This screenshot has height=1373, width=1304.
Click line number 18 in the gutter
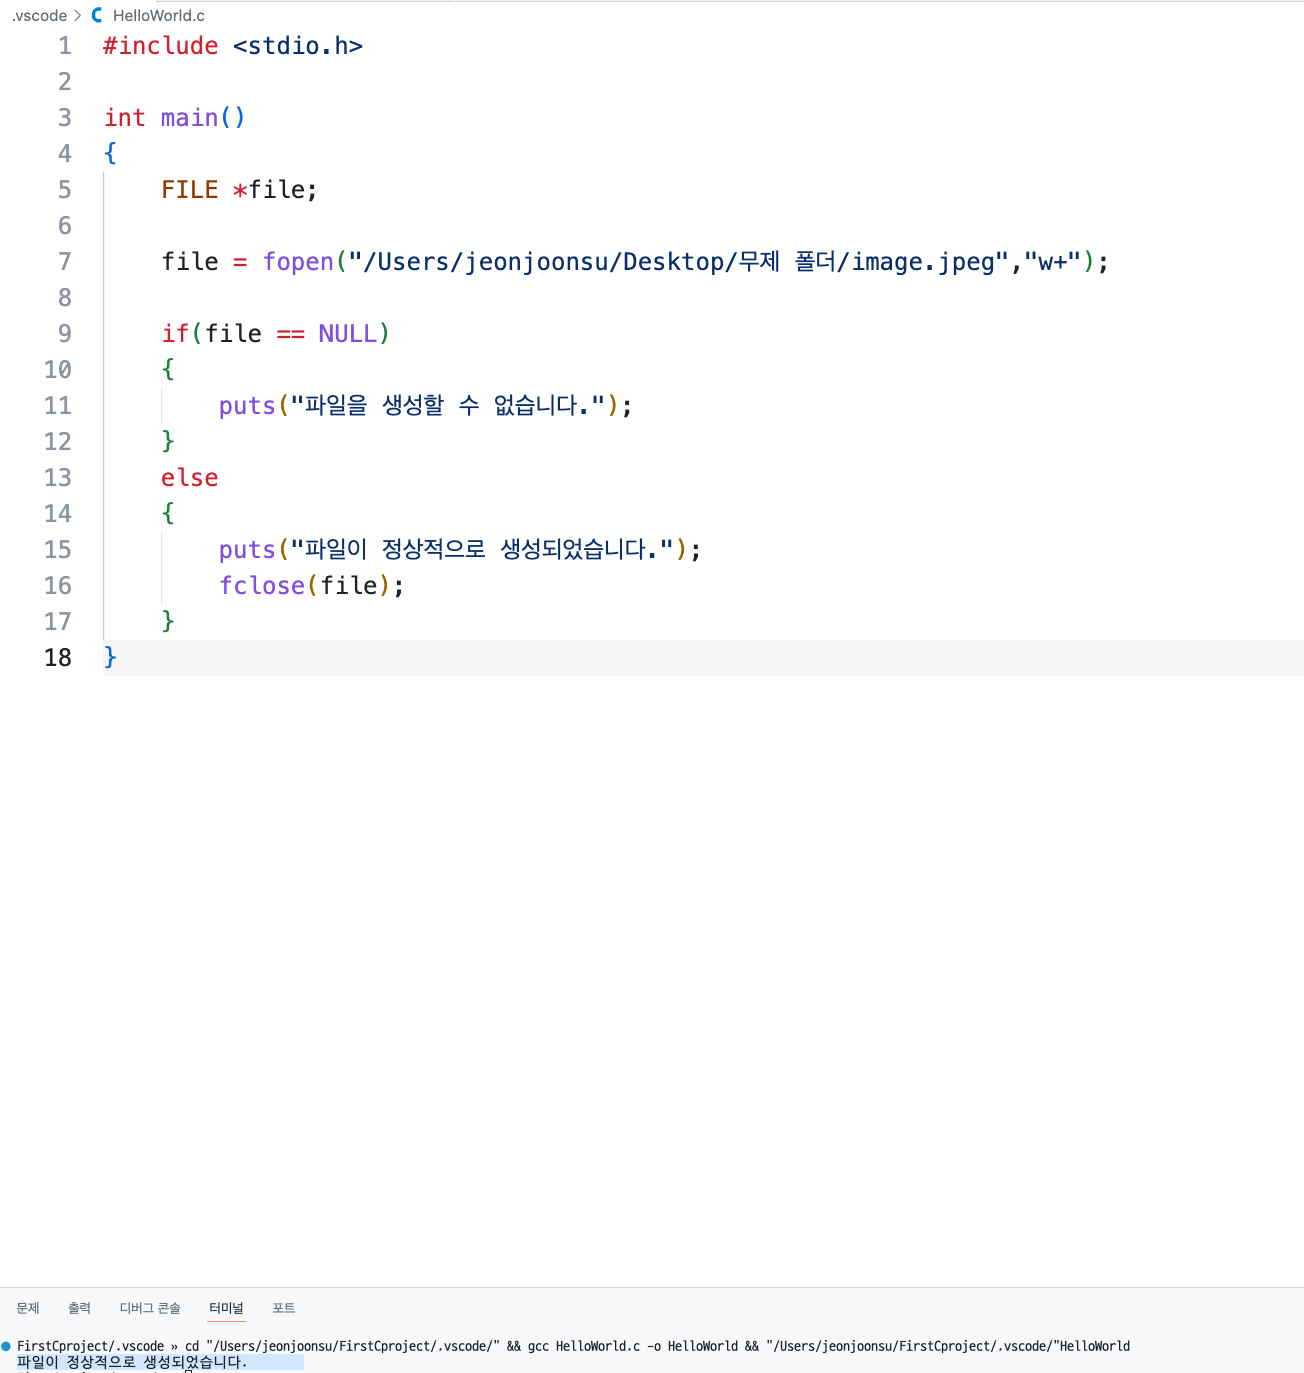click(58, 658)
